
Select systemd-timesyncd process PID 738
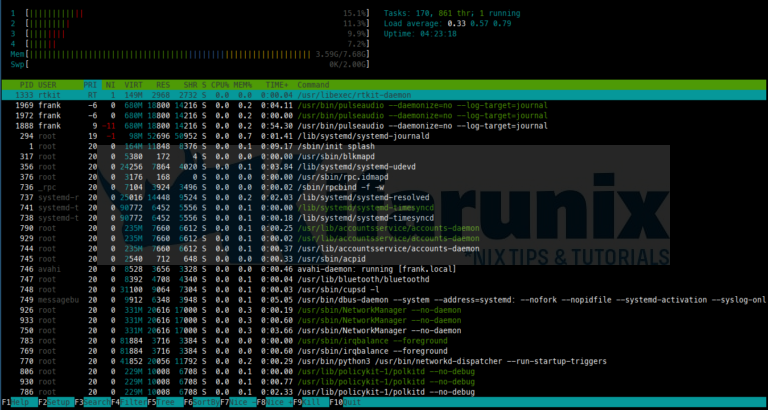click(384, 218)
